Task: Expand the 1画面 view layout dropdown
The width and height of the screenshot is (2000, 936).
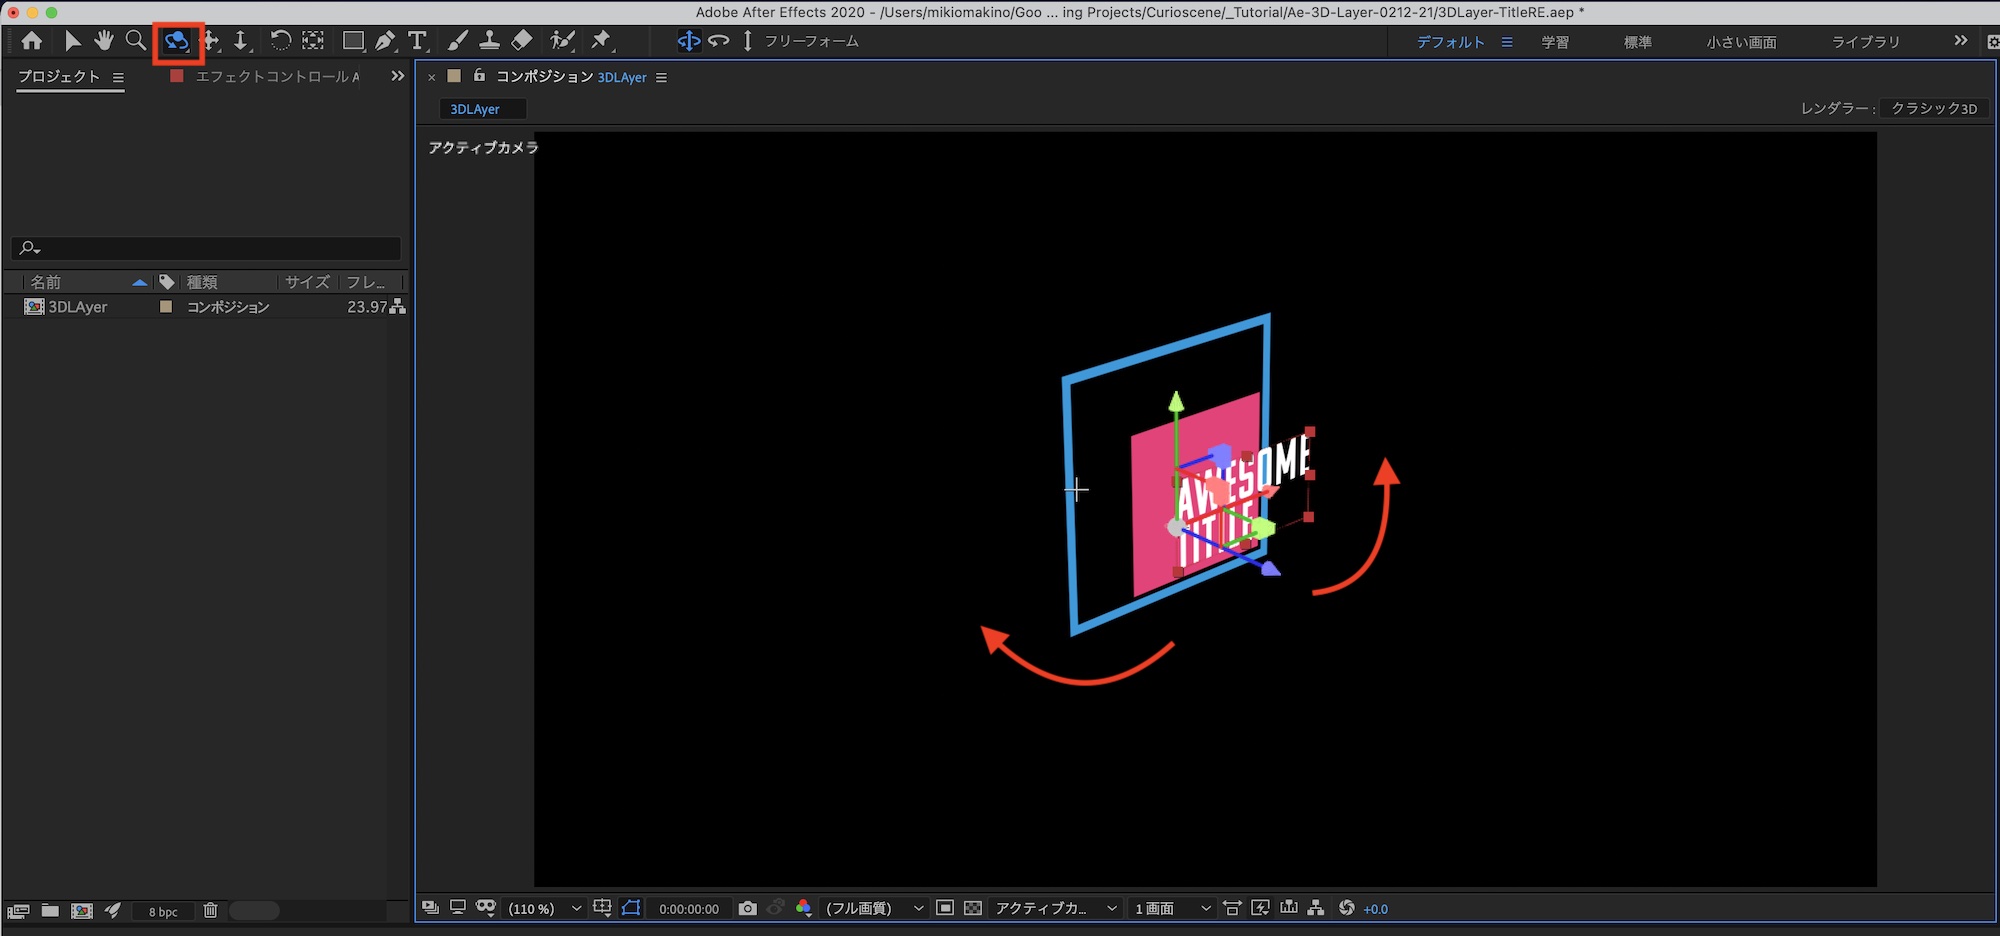Action: 1172,908
